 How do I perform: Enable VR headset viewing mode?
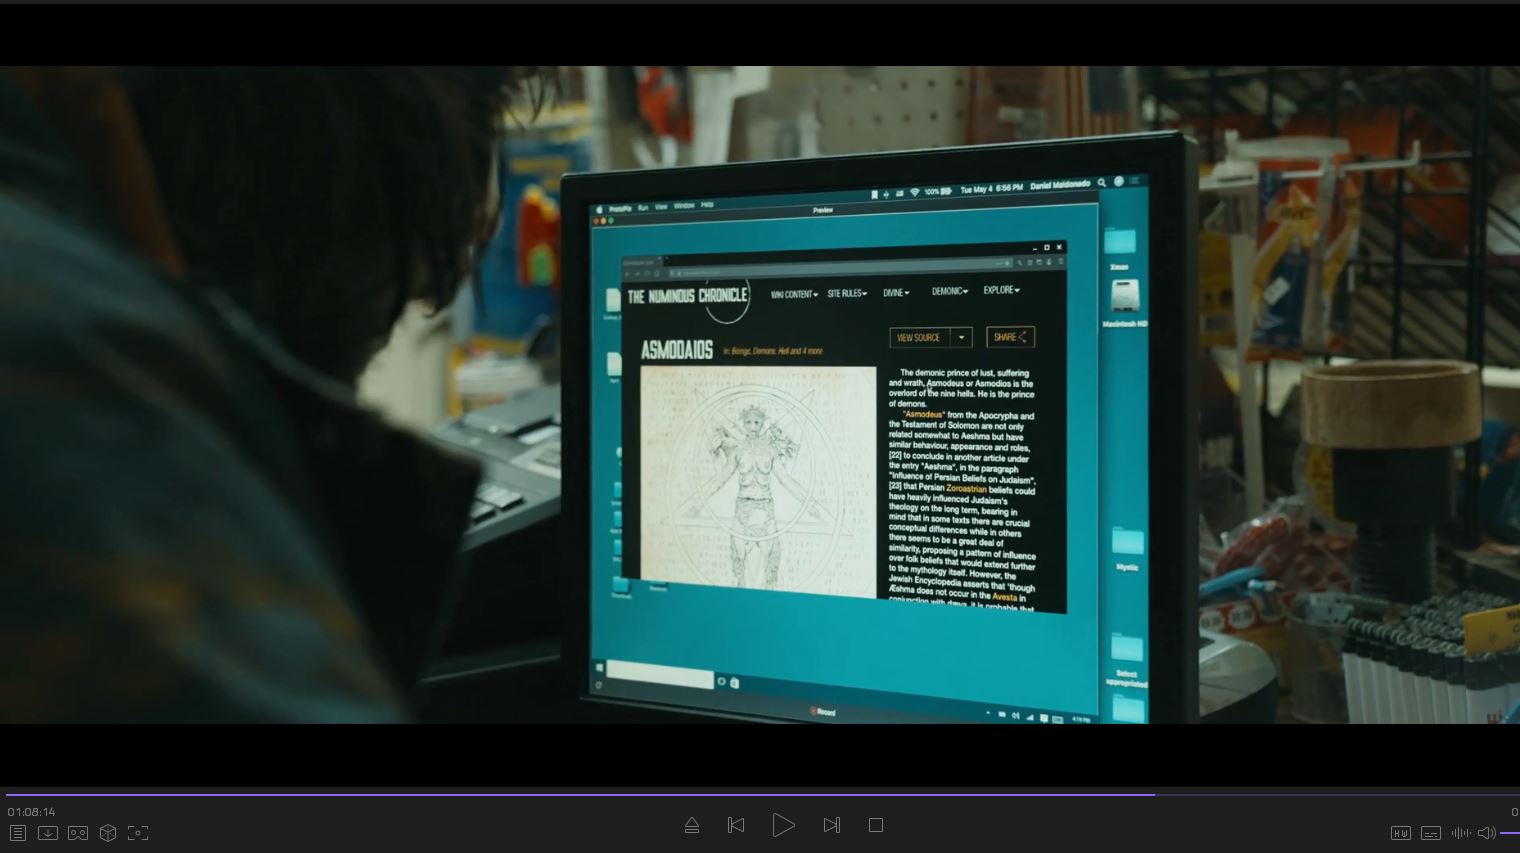pyautogui.click(x=78, y=833)
